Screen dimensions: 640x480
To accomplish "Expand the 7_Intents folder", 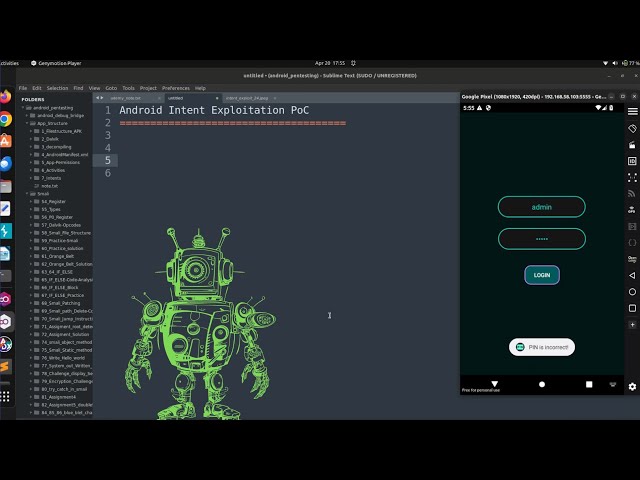I will 31,178.
